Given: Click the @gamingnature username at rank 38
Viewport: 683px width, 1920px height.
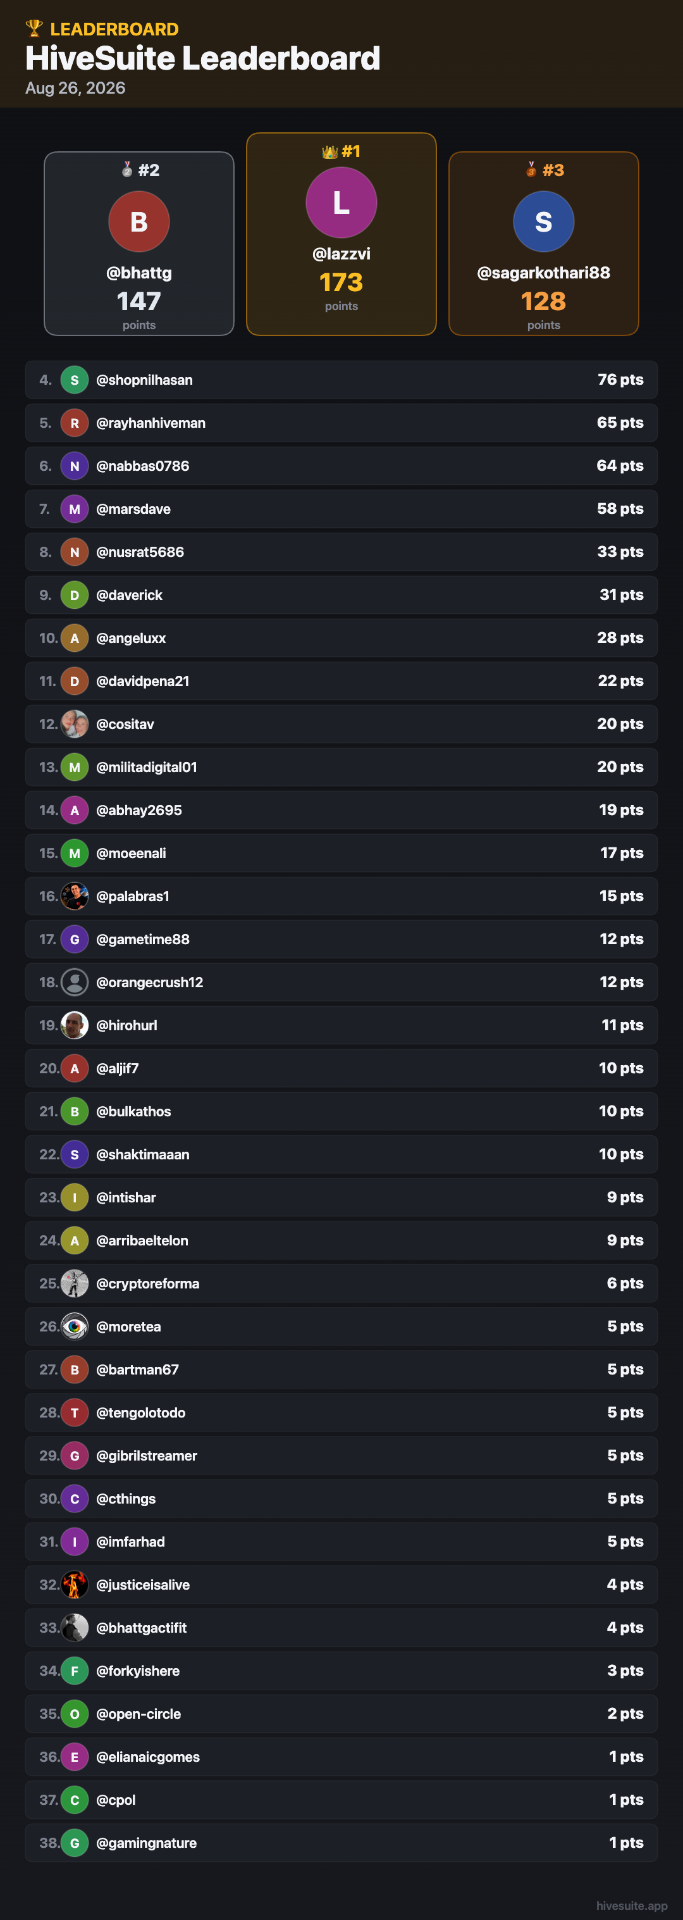Looking at the screenshot, I should tap(146, 1843).
